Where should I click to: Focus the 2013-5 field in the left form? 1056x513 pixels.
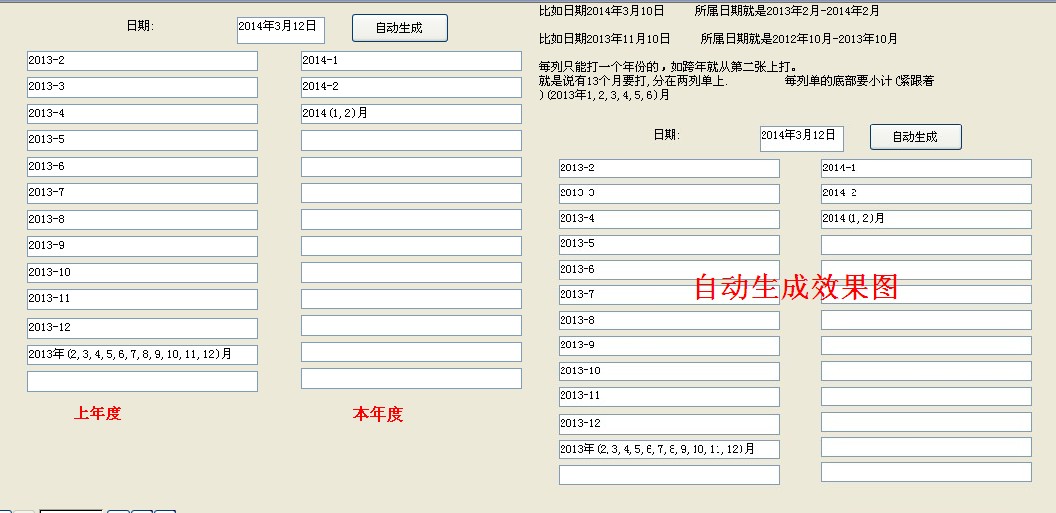pyautogui.click(x=142, y=140)
